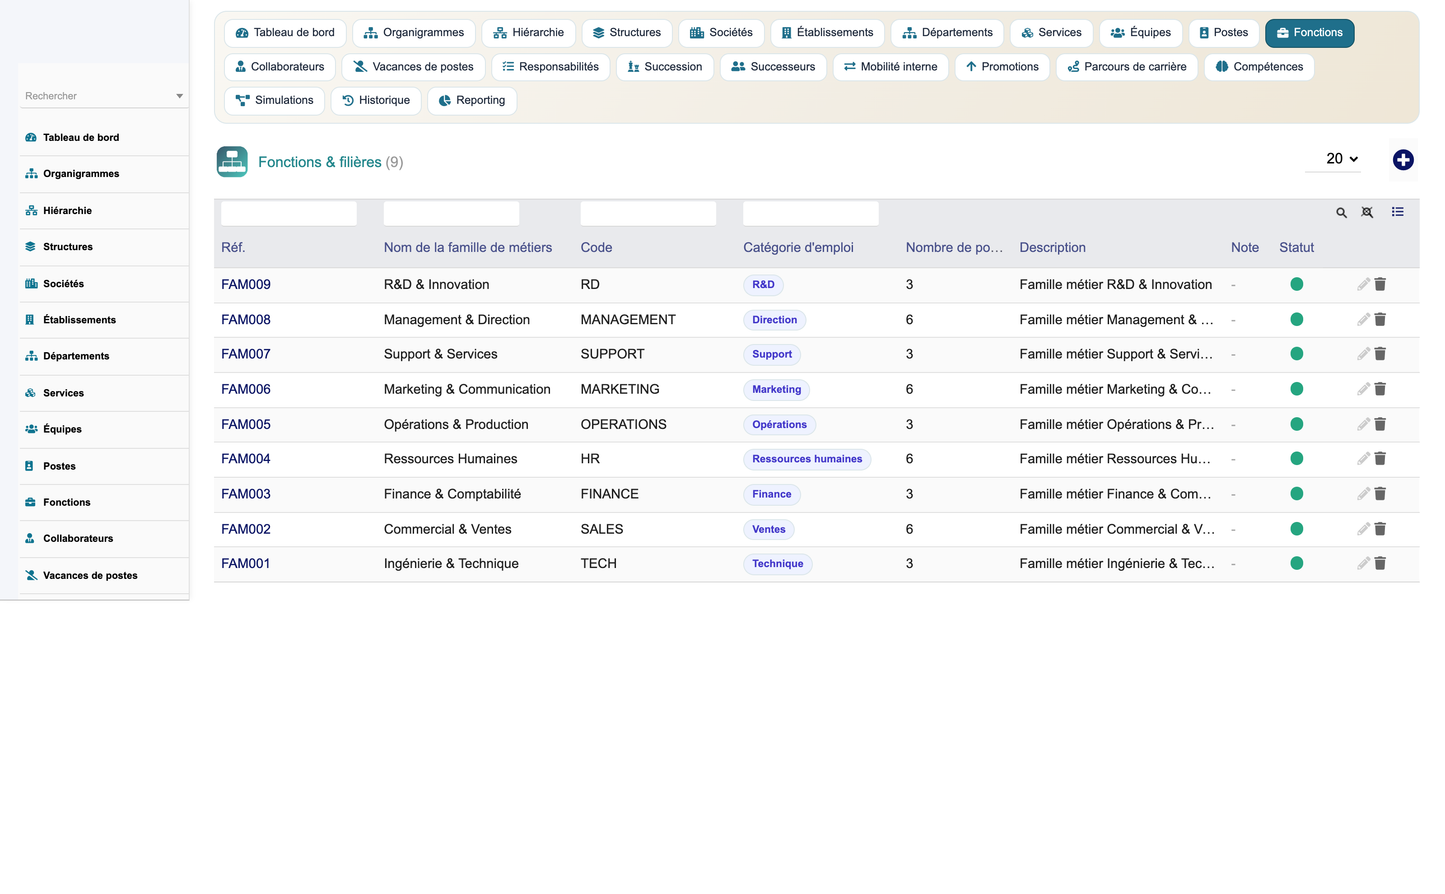Edit FAM004 Ressources Humaines row

pyautogui.click(x=1363, y=459)
